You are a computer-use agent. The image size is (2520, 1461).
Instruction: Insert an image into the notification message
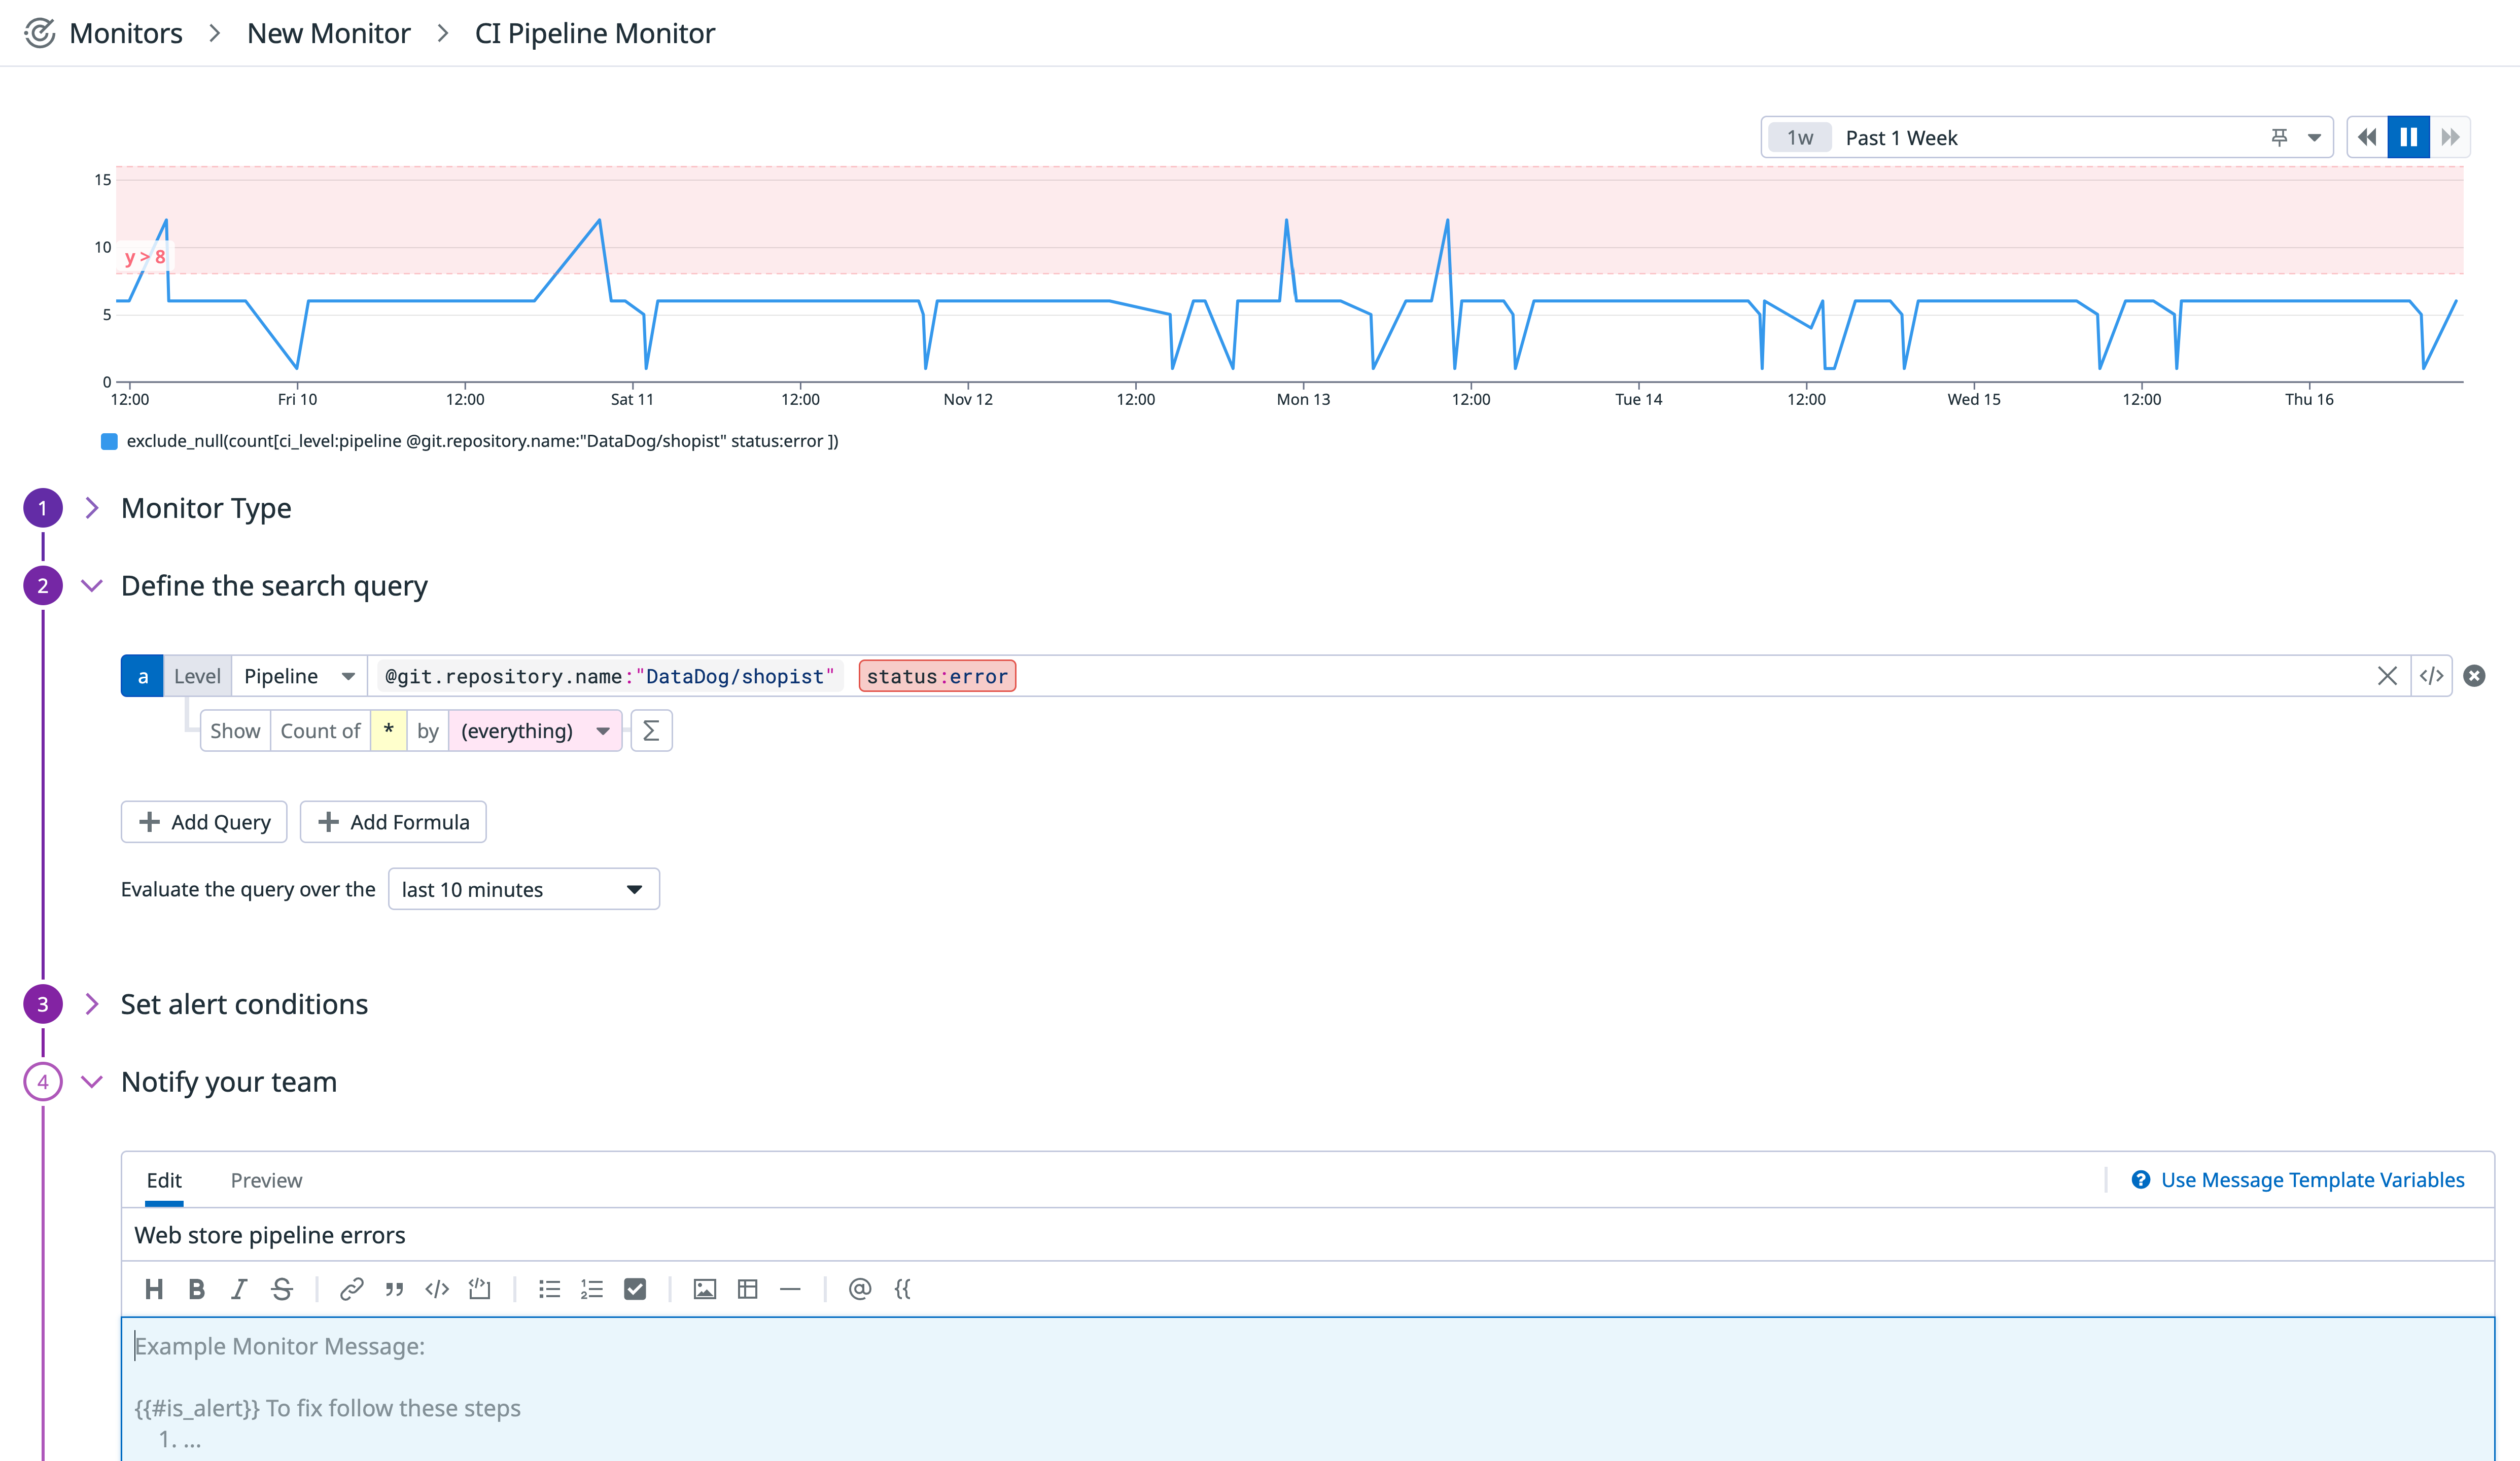(x=704, y=1288)
